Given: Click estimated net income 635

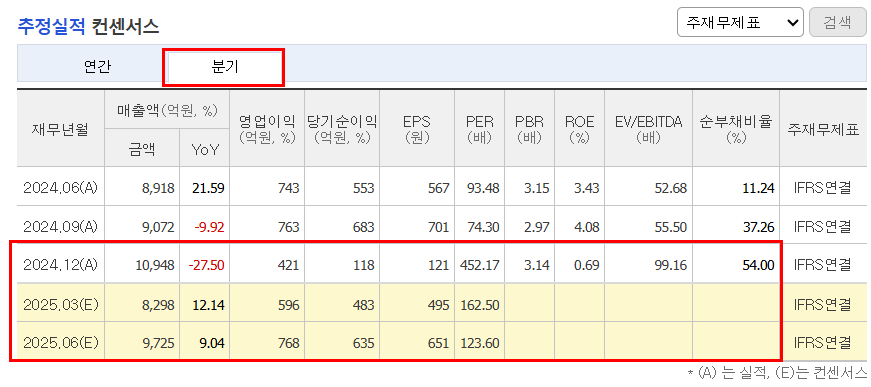Looking at the screenshot, I should (x=363, y=344).
